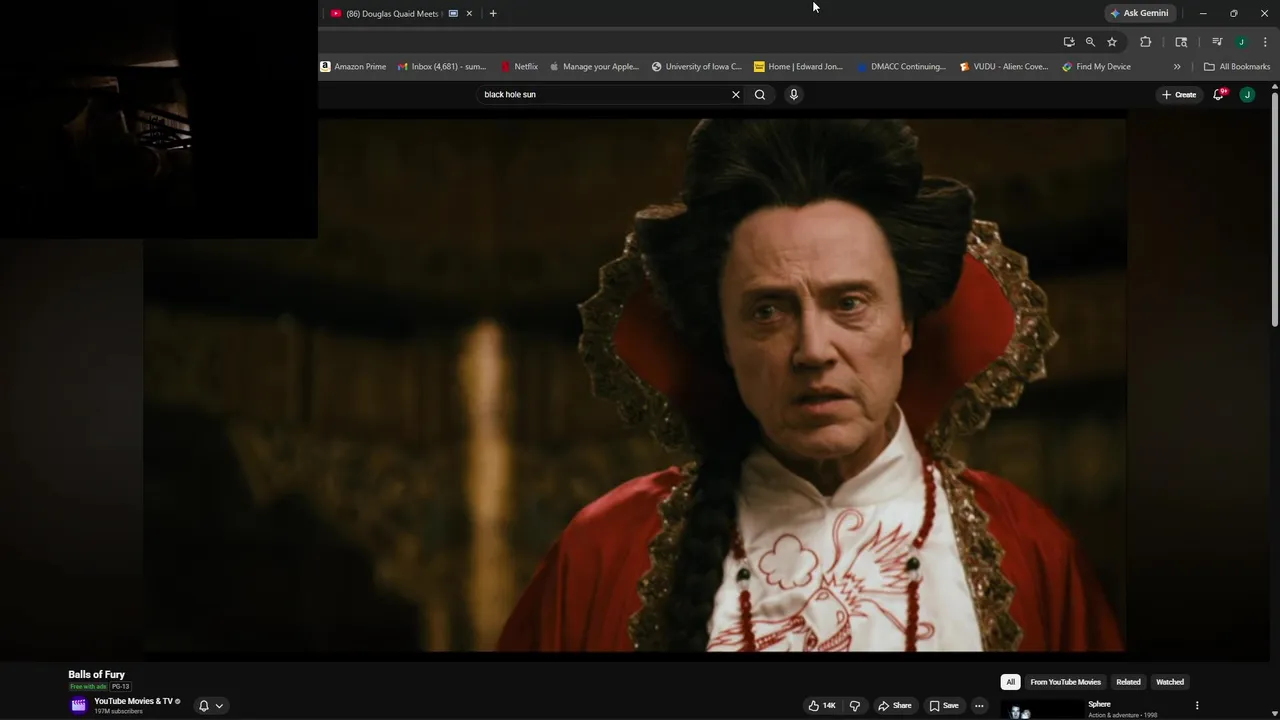1280x720 pixels.
Task: Select the Watched filter chip
Action: coord(1170,682)
